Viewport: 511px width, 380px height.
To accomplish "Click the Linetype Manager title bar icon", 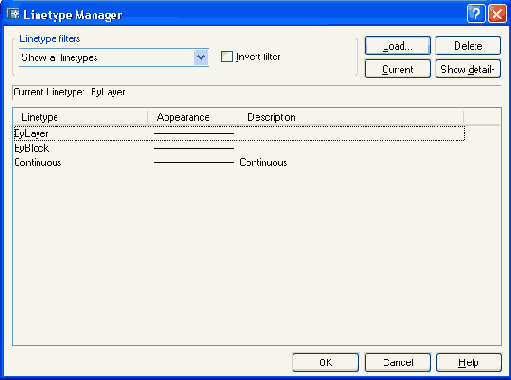I will (13, 14).
